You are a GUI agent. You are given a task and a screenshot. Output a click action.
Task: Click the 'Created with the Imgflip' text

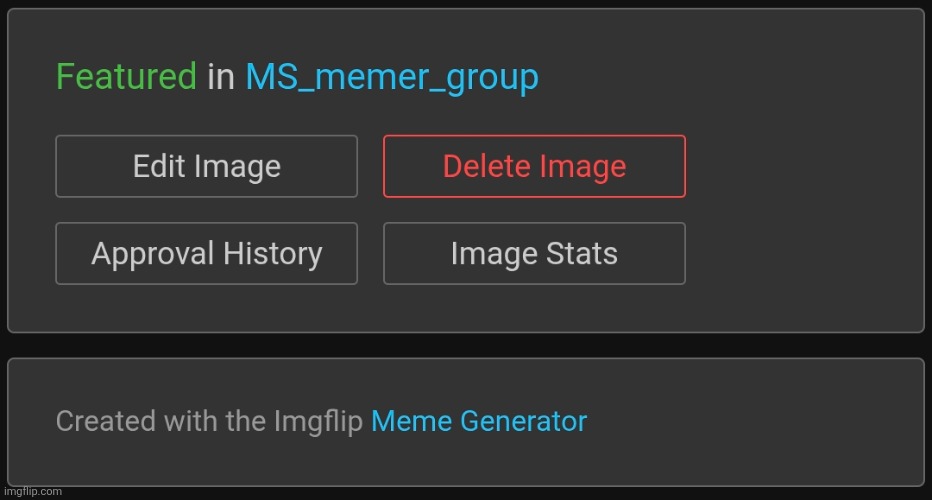(209, 421)
